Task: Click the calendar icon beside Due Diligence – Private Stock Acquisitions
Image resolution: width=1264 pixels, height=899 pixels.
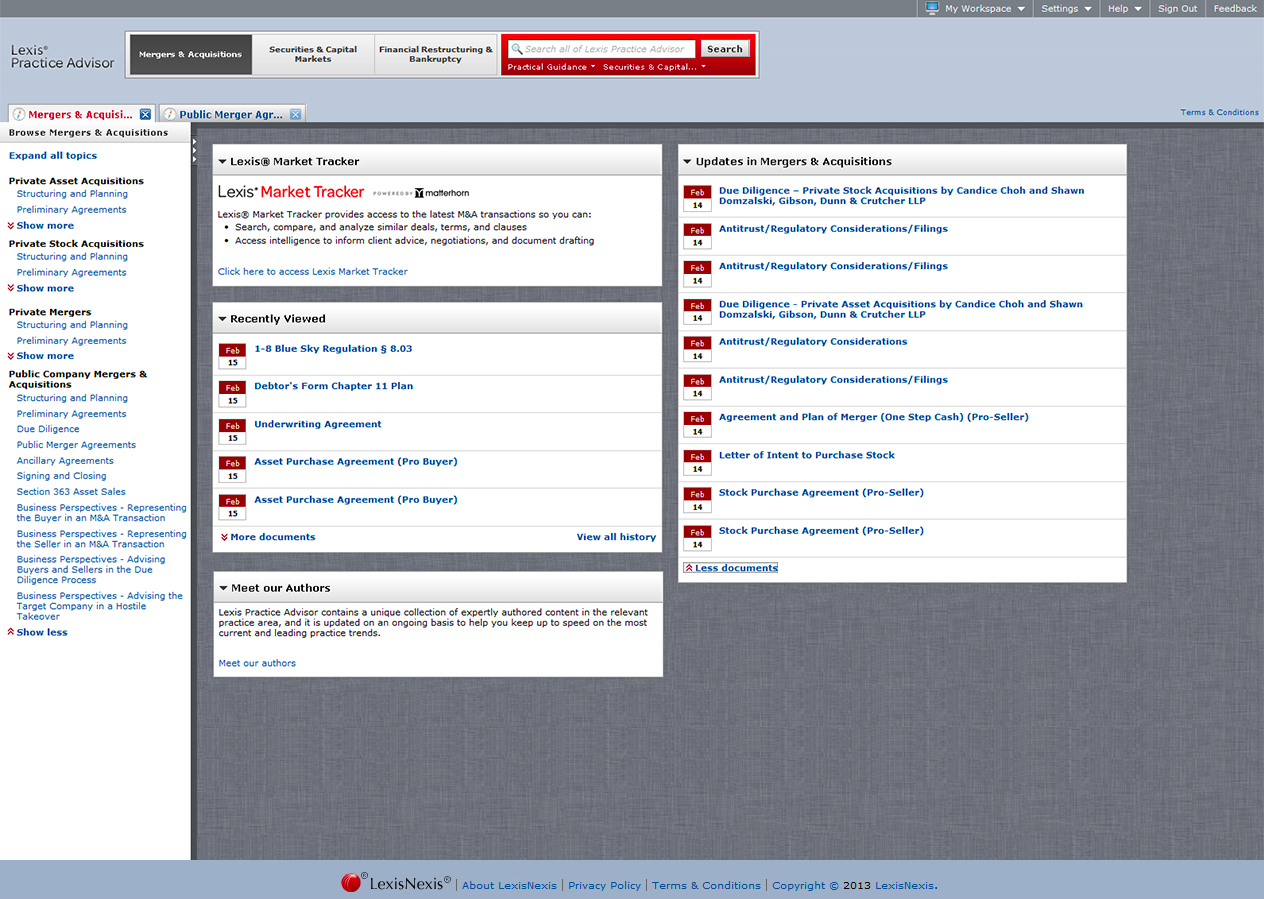Action: tap(697, 198)
